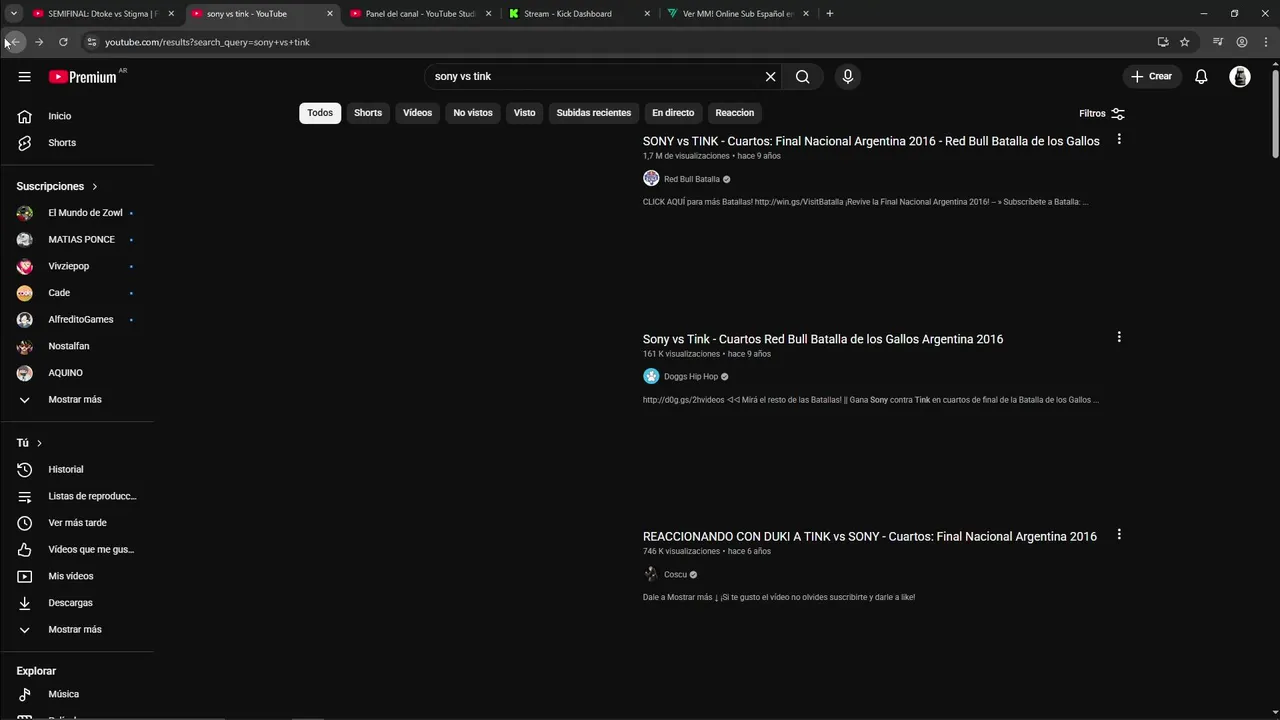Image resolution: width=1280 pixels, height=720 pixels.
Task: Expand Suscripciones section chevron
Action: tap(95, 187)
